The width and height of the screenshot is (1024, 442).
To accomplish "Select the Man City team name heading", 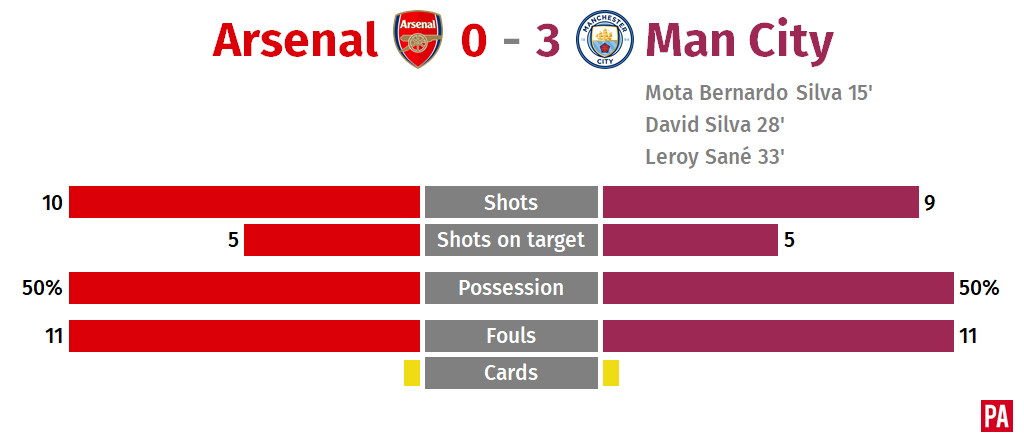I will tap(739, 42).
